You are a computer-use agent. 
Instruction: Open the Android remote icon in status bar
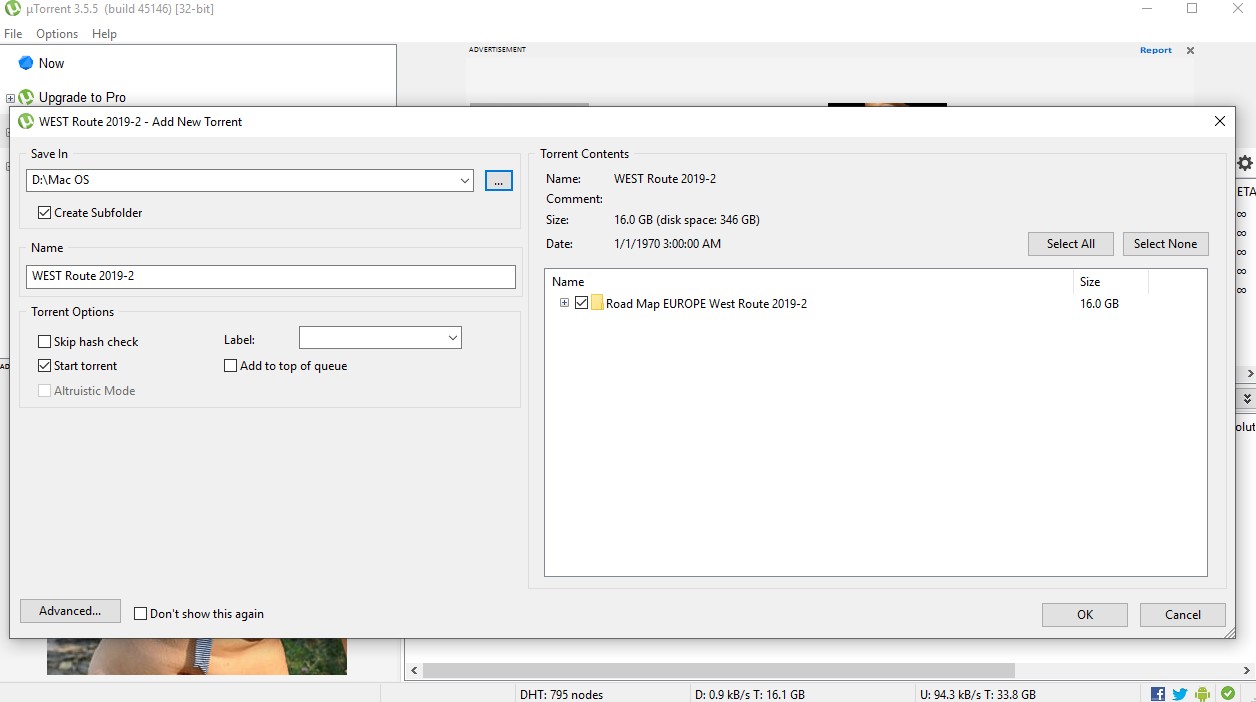click(x=1203, y=694)
